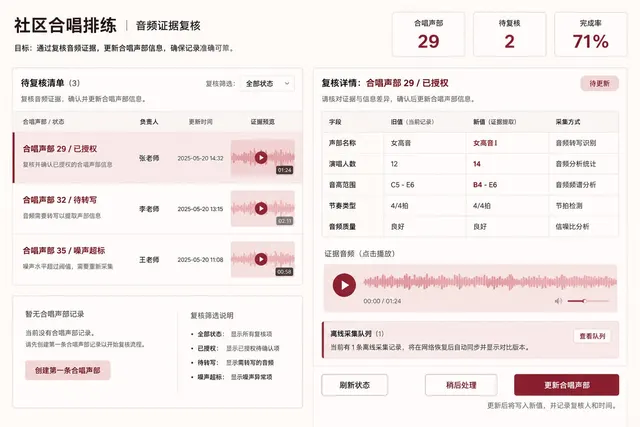Click new value 14 for 演唱人数

476,164
